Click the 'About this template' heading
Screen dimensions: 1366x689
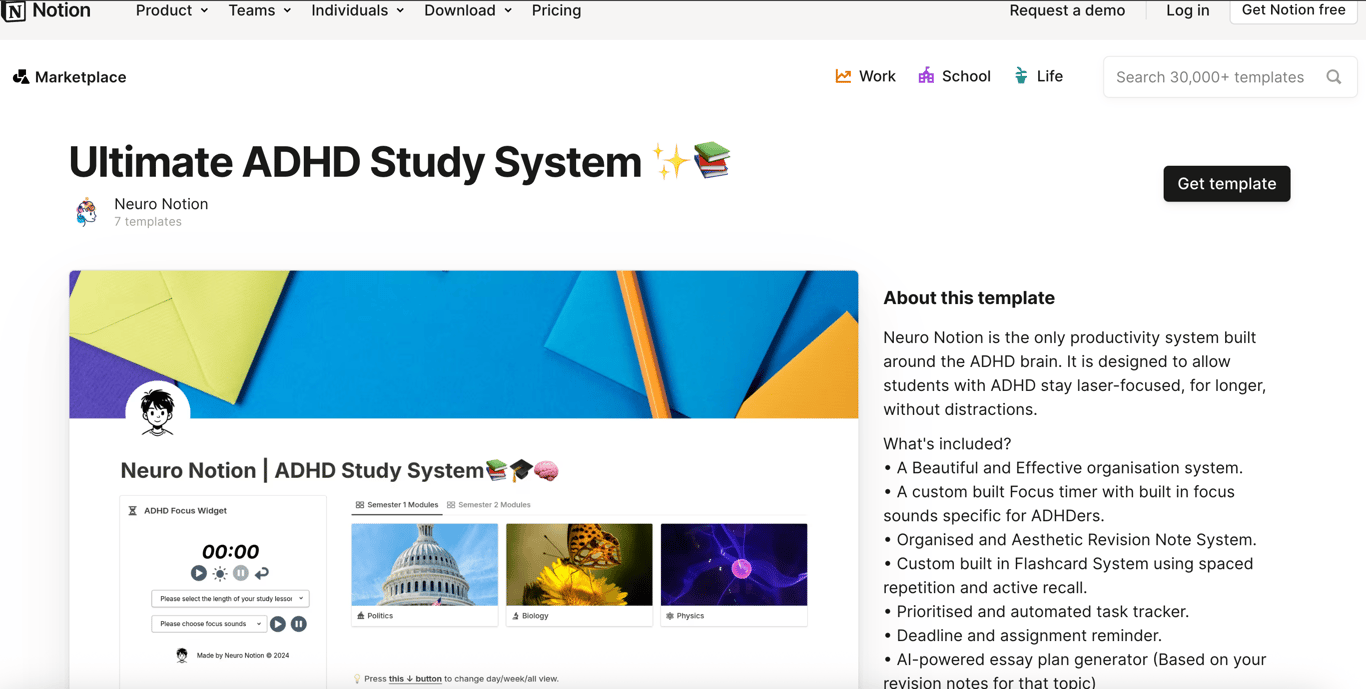tap(969, 298)
